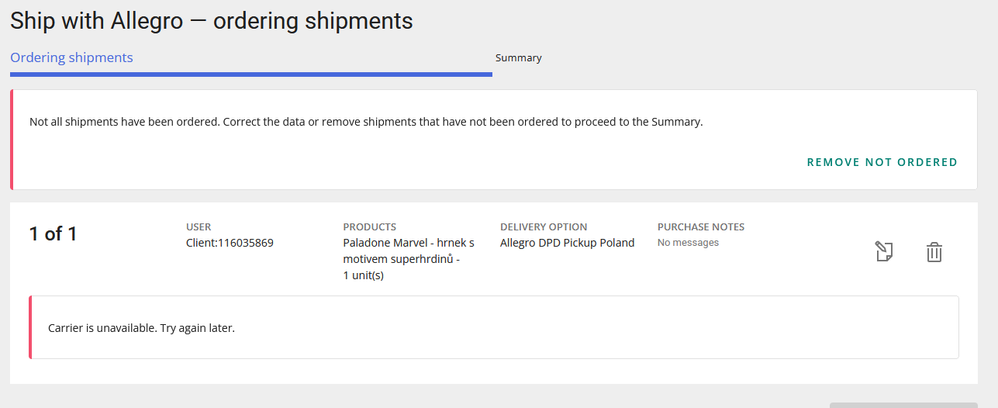
Task: Click the USER column label
Action: point(198,227)
